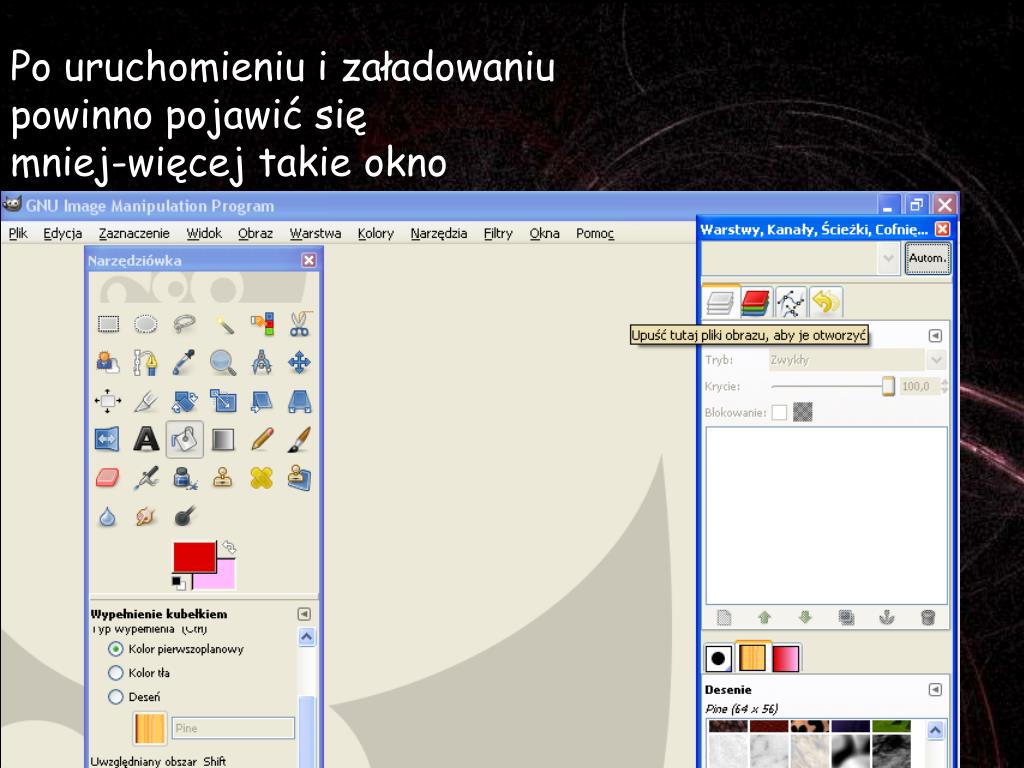1024x768 pixels.
Task: Select the Rectangle Select tool
Action: tap(108, 324)
